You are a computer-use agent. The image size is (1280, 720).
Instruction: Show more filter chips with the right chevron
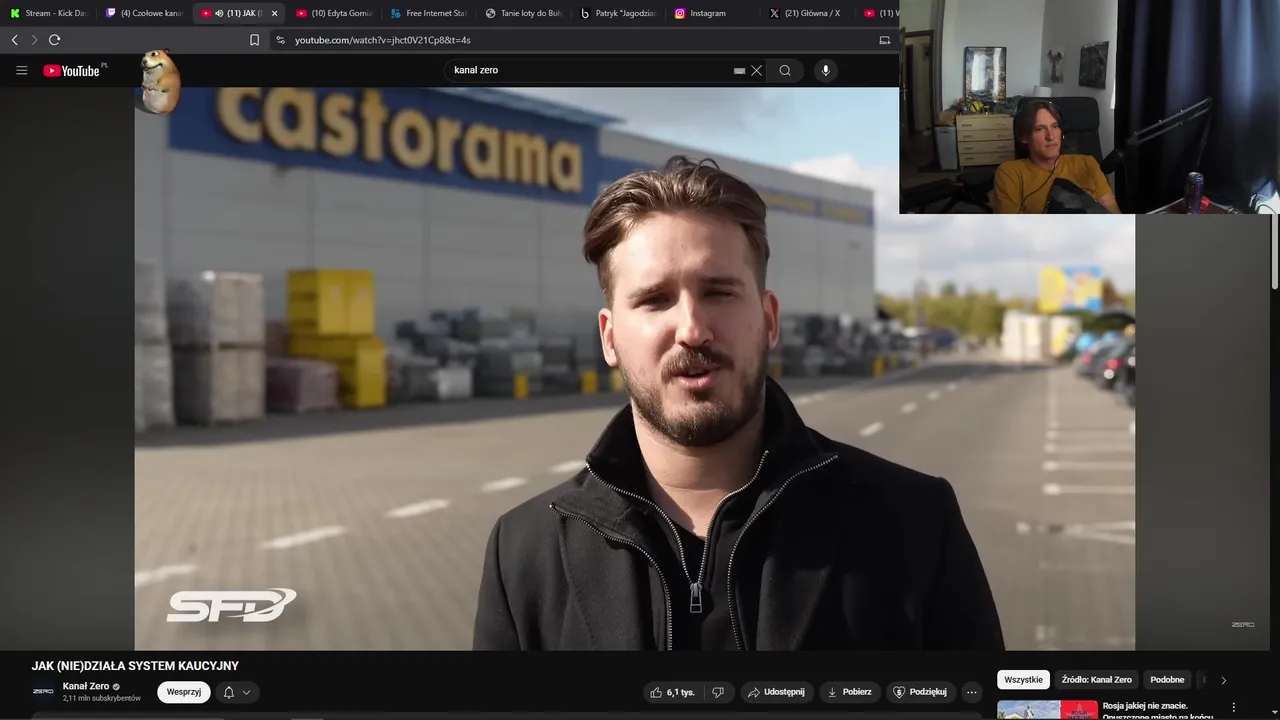coord(1223,680)
